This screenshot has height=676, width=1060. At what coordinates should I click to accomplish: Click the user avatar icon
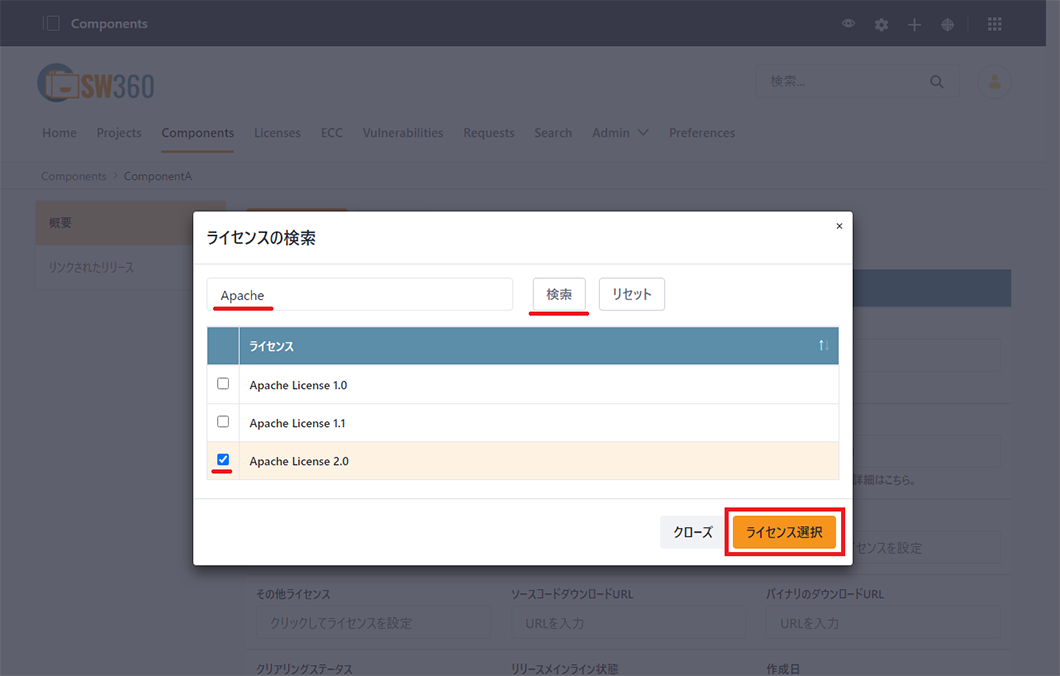(x=994, y=82)
